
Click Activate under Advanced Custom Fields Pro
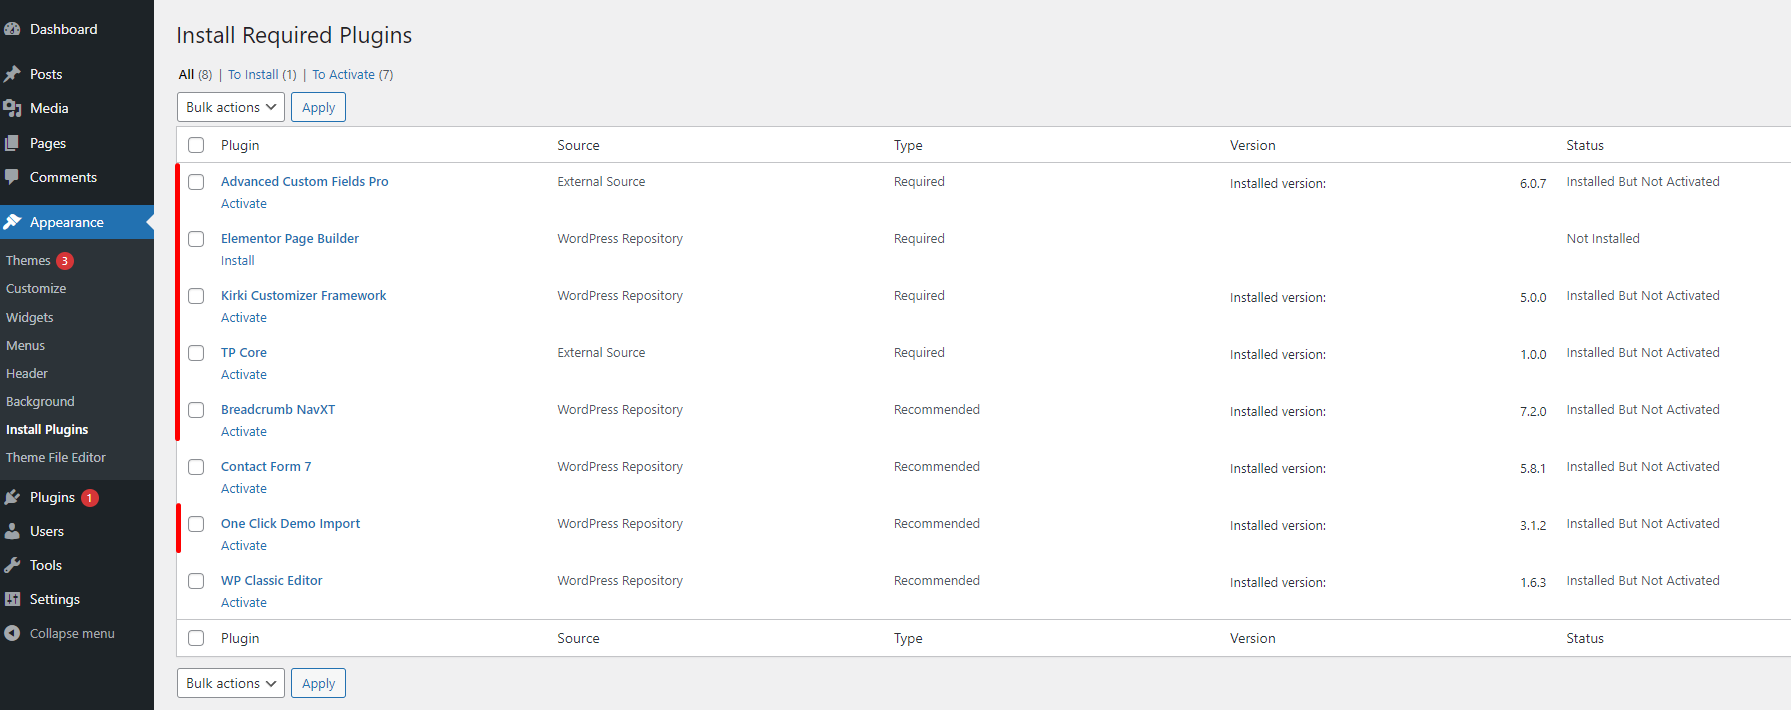244,203
